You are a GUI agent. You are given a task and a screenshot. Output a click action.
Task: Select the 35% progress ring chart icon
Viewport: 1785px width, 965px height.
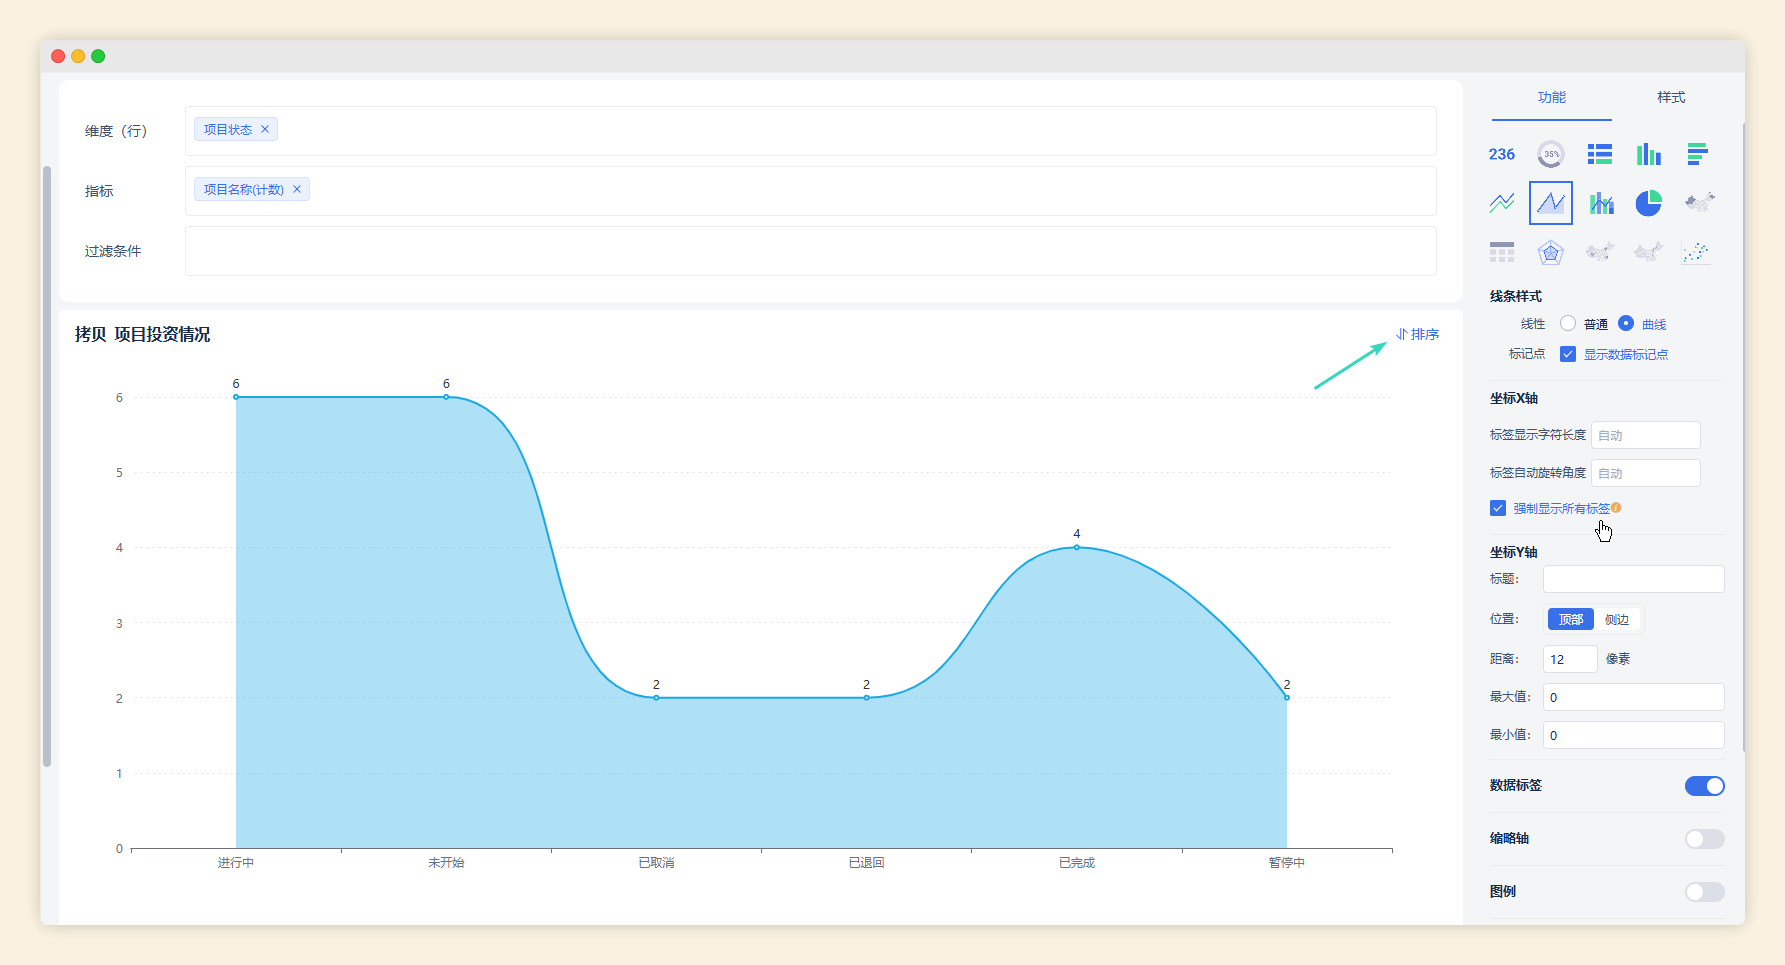1550,154
